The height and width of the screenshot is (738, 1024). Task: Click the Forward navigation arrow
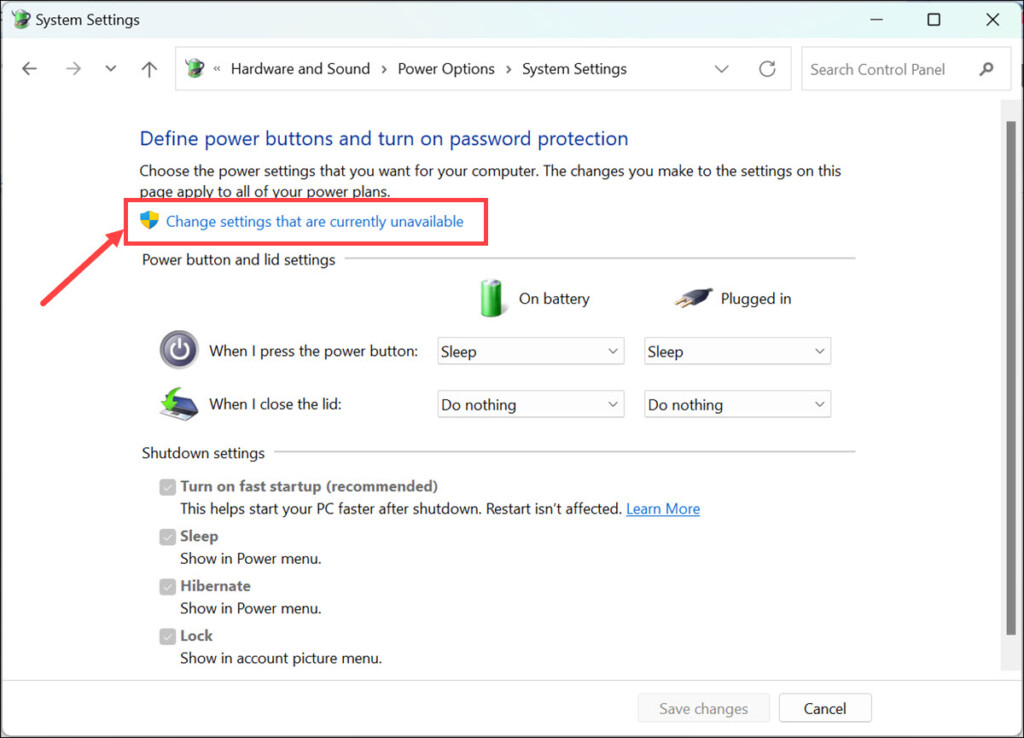(x=72, y=69)
